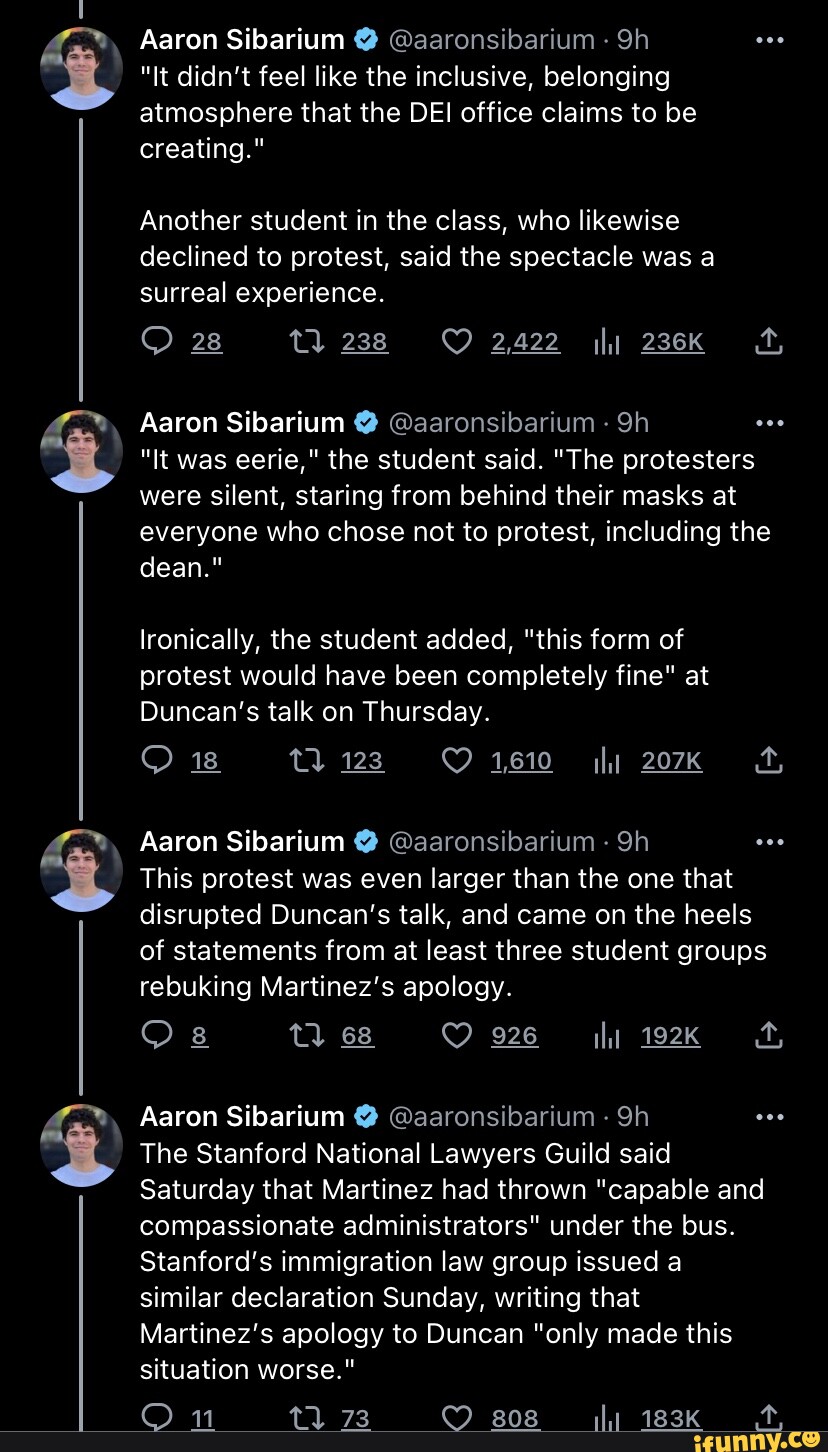Like the tweet with 926 likes
The width and height of the screenshot is (828, 1452).
click(457, 1036)
